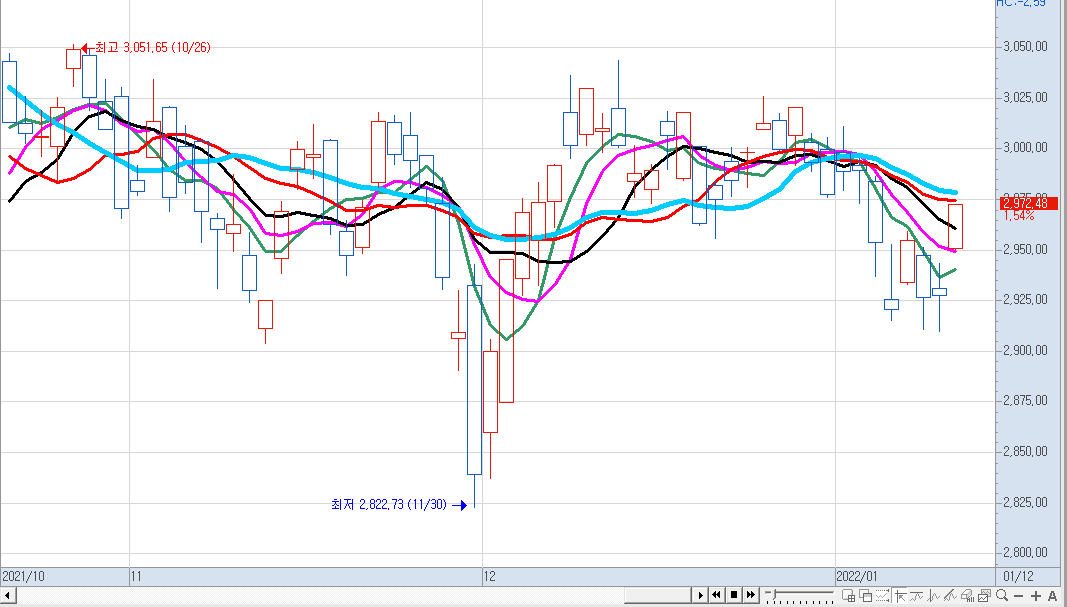The height and width of the screenshot is (607, 1067).
Task: Click the 12 month axis label
Action: [x=489, y=576]
